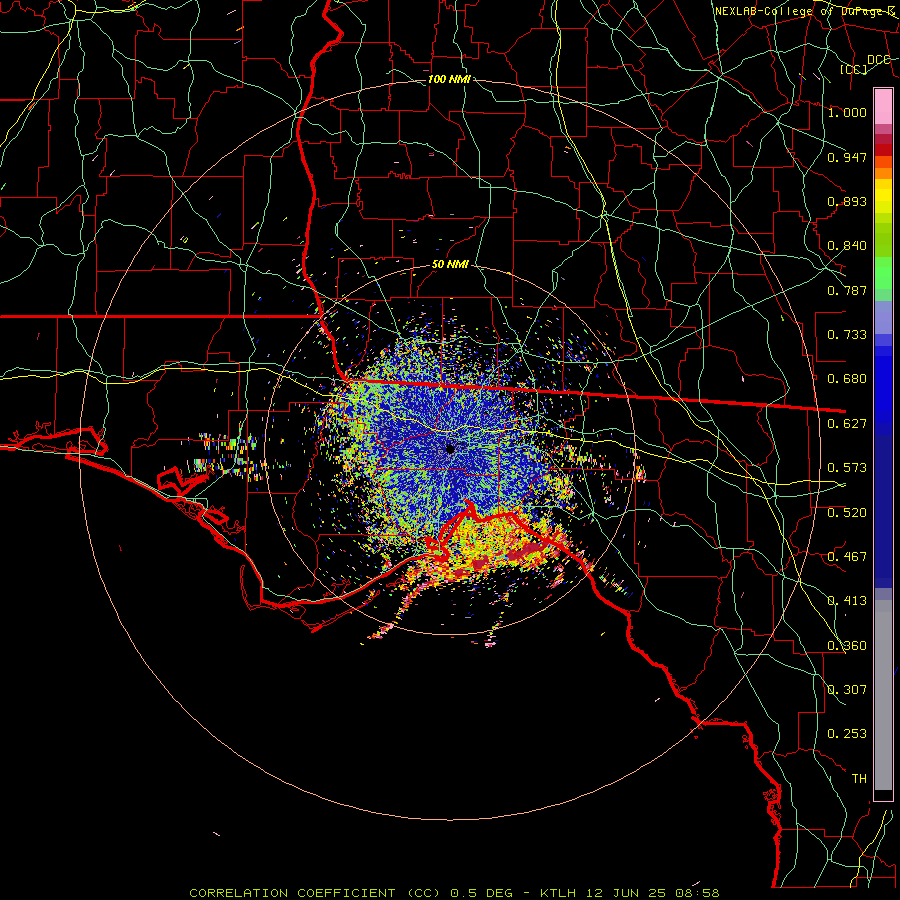The width and height of the screenshot is (900, 900).
Task: Select the 1.000 value on the scale
Action: [x=847, y=112]
